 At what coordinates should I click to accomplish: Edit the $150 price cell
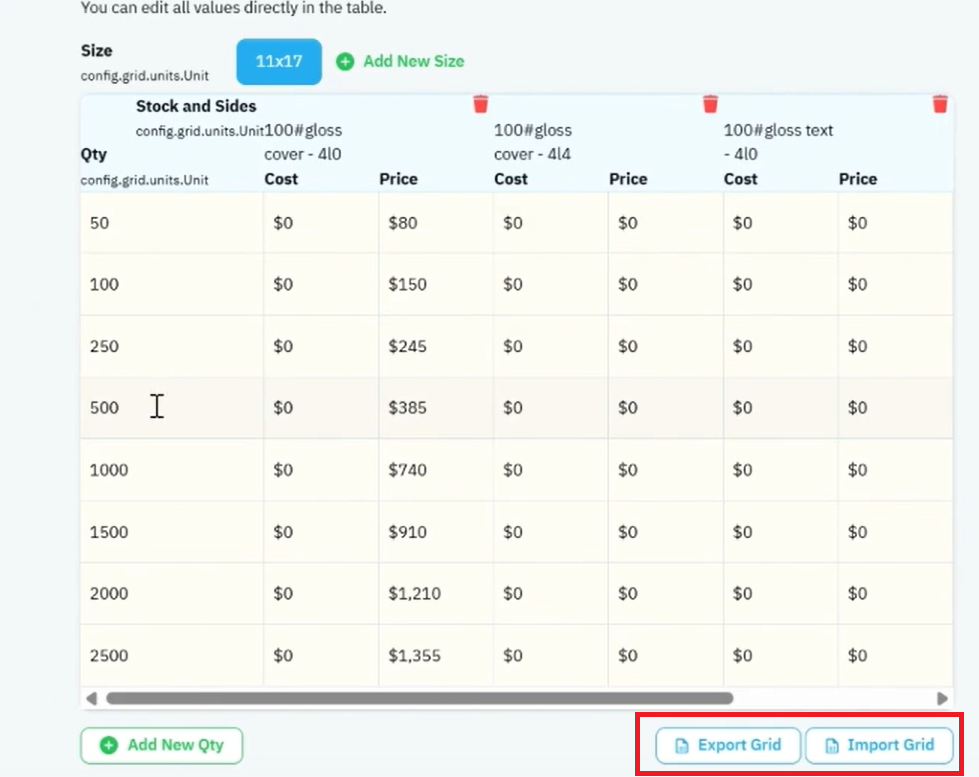435,284
